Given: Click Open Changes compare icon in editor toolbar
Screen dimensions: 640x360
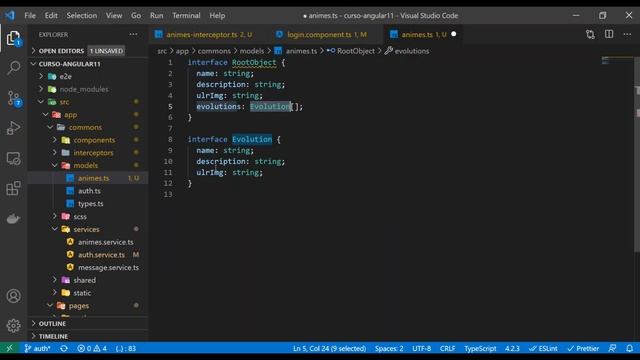Looking at the screenshot, I should [x=590, y=34].
